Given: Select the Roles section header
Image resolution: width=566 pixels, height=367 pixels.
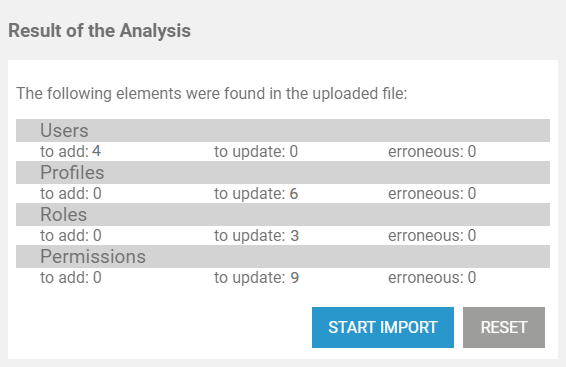Looking at the screenshot, I should (x=283, y=214).
